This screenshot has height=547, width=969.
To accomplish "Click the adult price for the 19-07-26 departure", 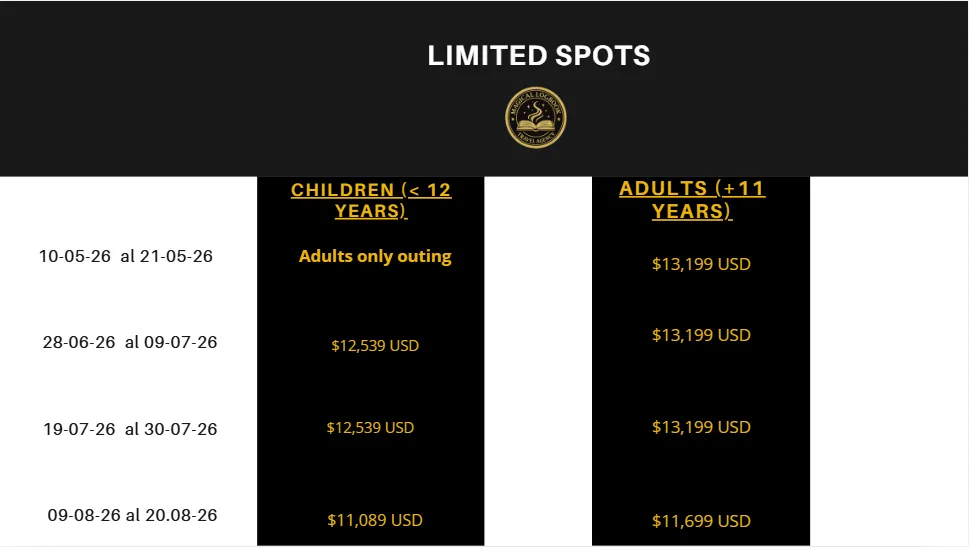I will pyautogui.click(x=701, y=427).
